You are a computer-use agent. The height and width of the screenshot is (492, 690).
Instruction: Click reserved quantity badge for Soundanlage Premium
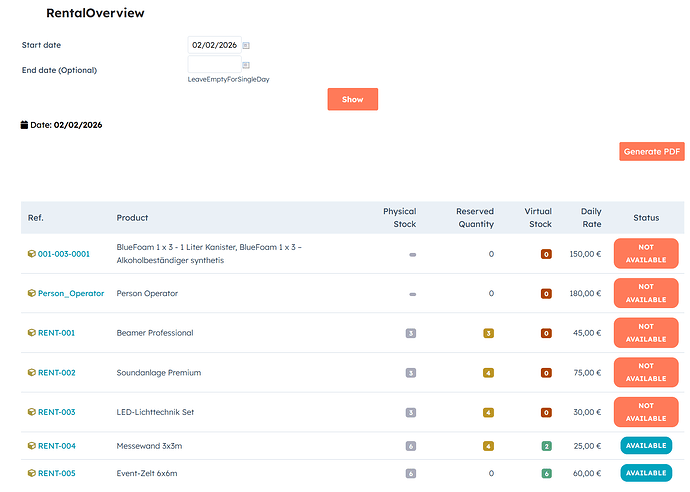tap(488, 373)
